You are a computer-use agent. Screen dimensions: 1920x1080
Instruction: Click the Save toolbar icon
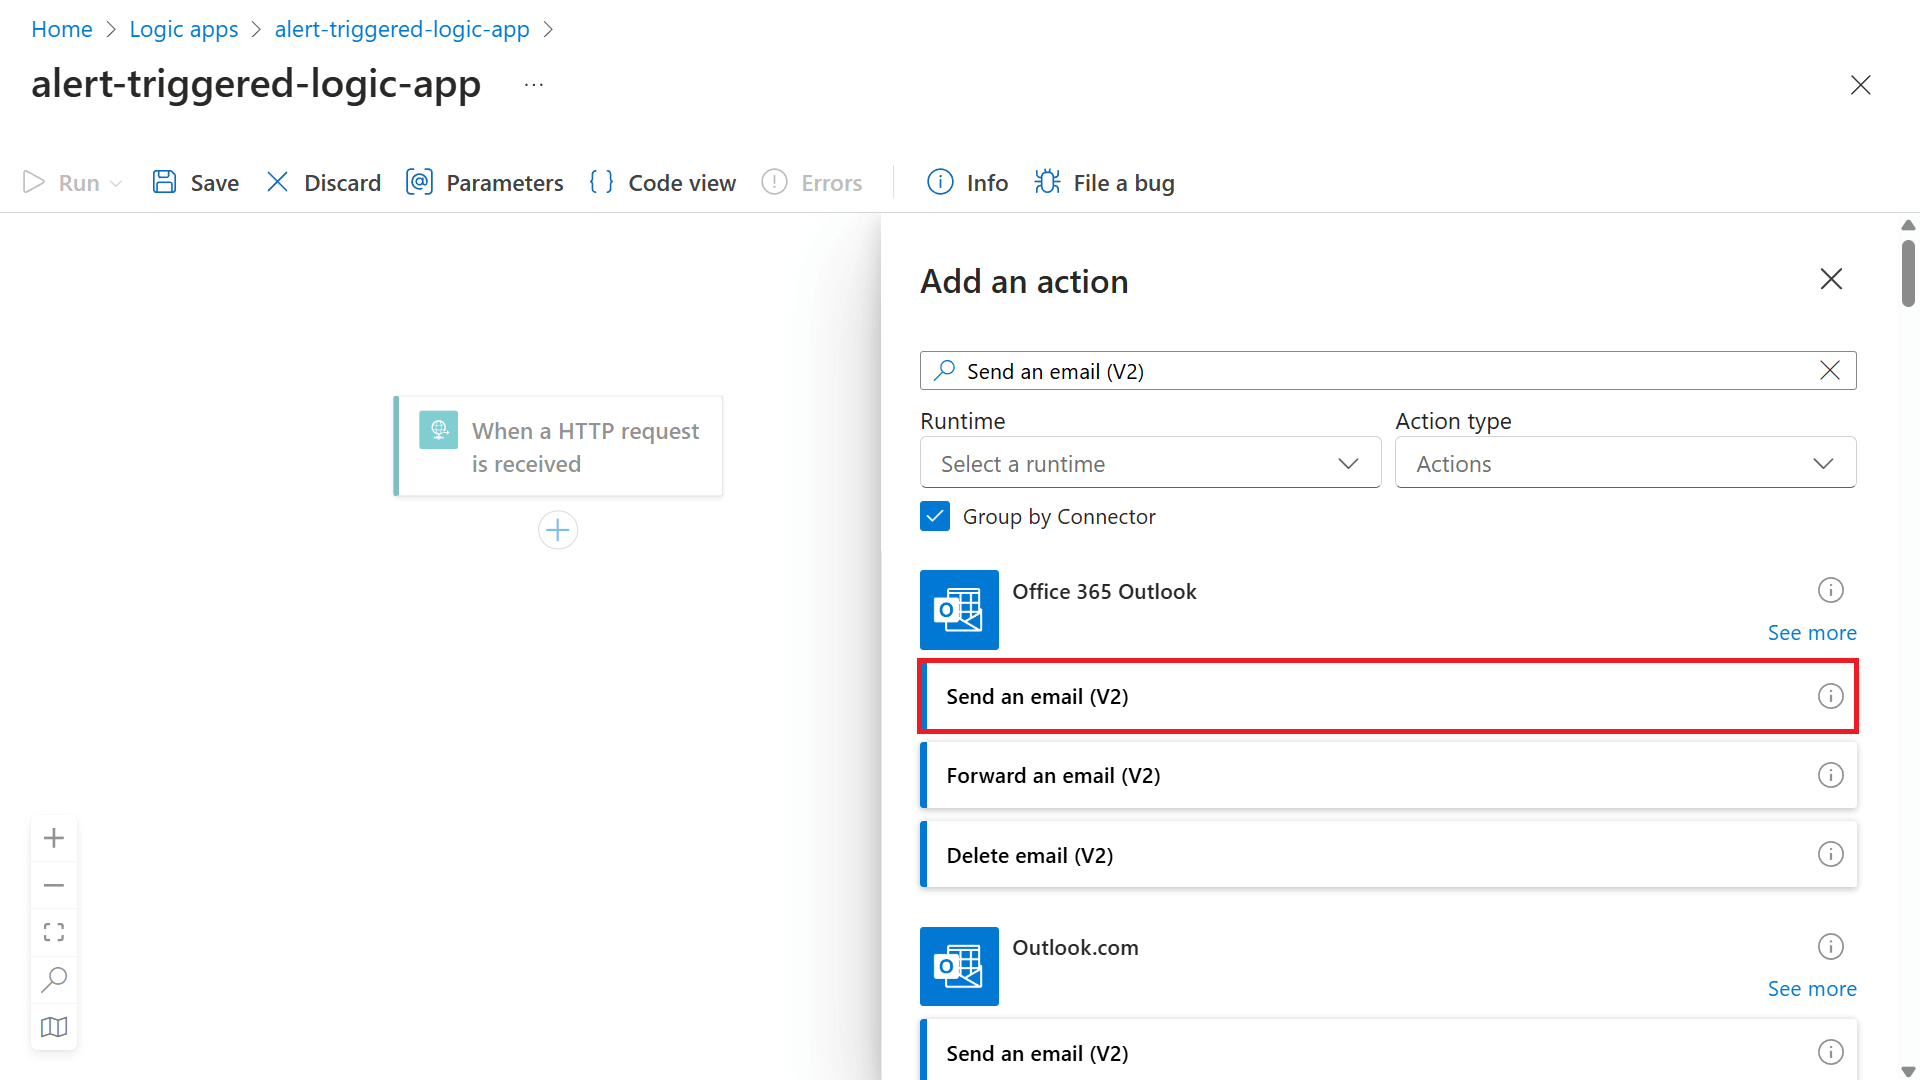tap(165, 182)
